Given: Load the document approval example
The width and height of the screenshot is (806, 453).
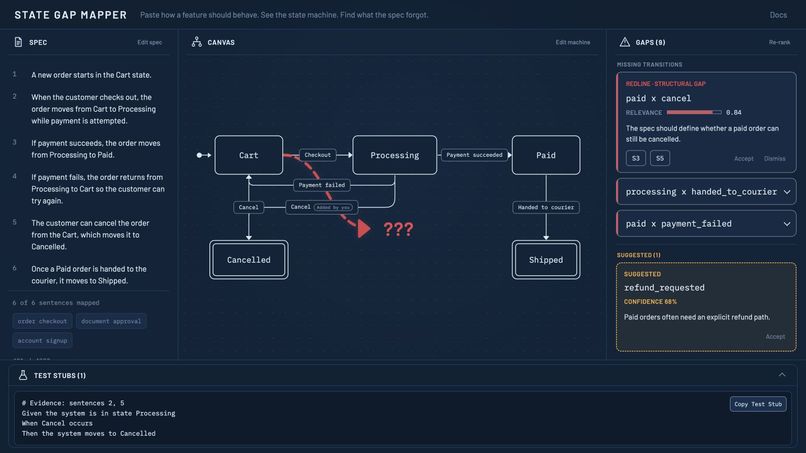Looking at the screenshot, I should 111,321.
